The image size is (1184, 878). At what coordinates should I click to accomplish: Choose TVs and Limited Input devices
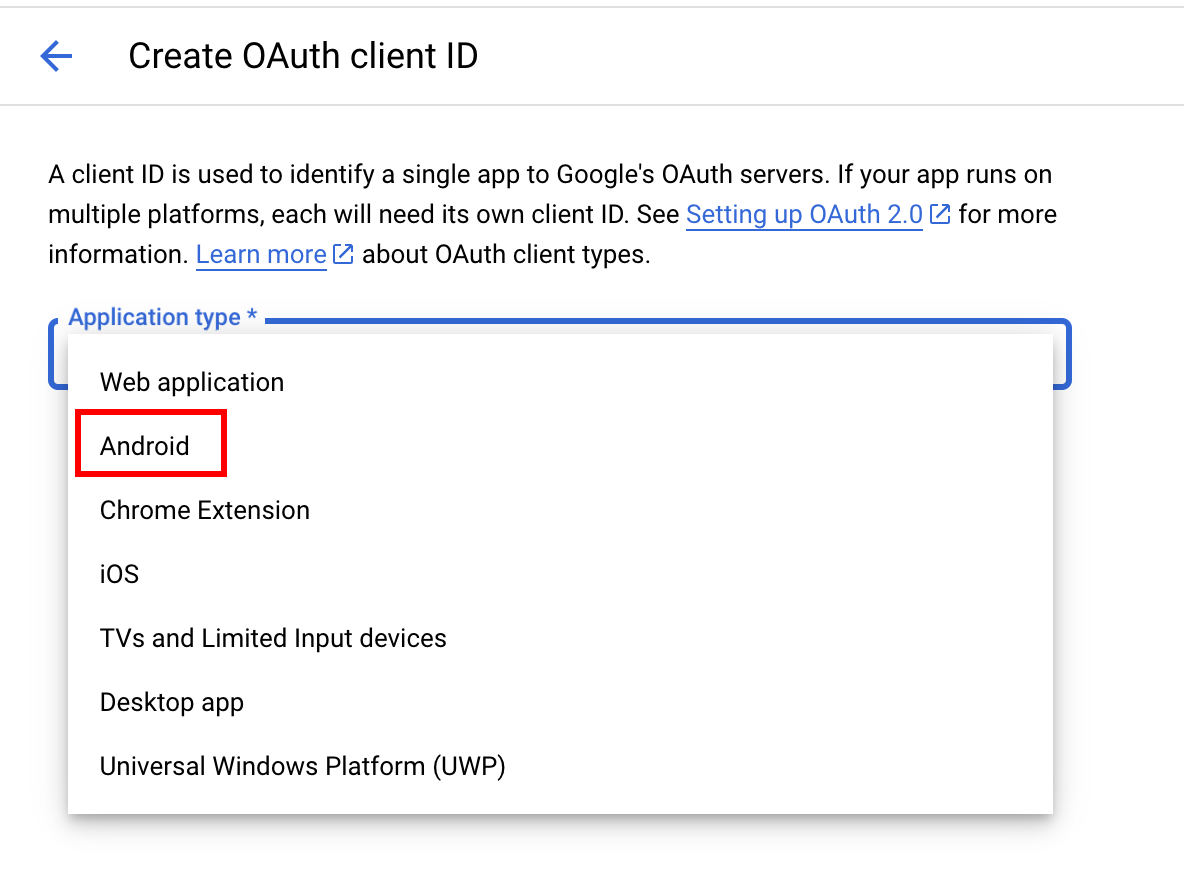click(x=272, y=638)
